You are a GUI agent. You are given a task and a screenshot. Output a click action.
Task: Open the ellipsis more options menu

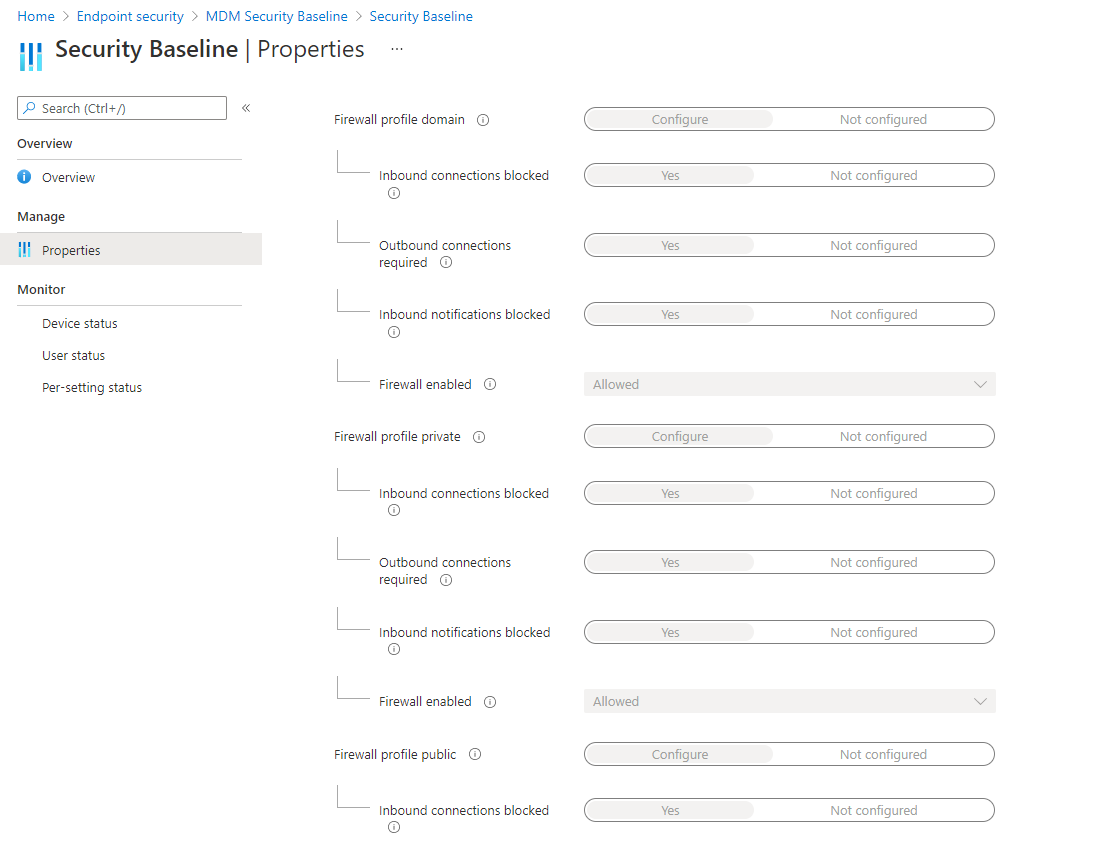click(x=397, y=49)
